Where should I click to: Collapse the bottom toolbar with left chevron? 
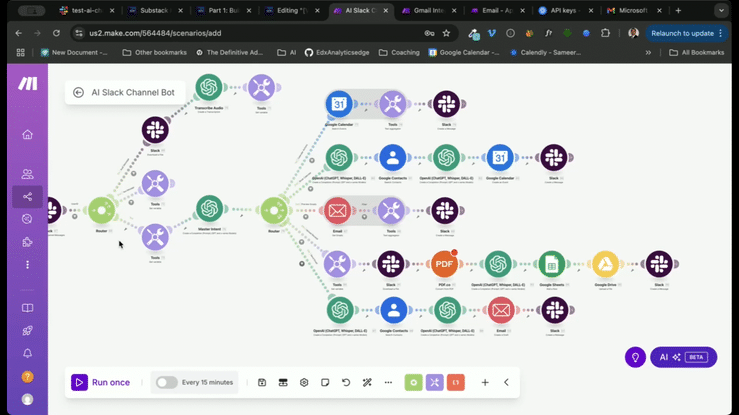pos(506,382)
